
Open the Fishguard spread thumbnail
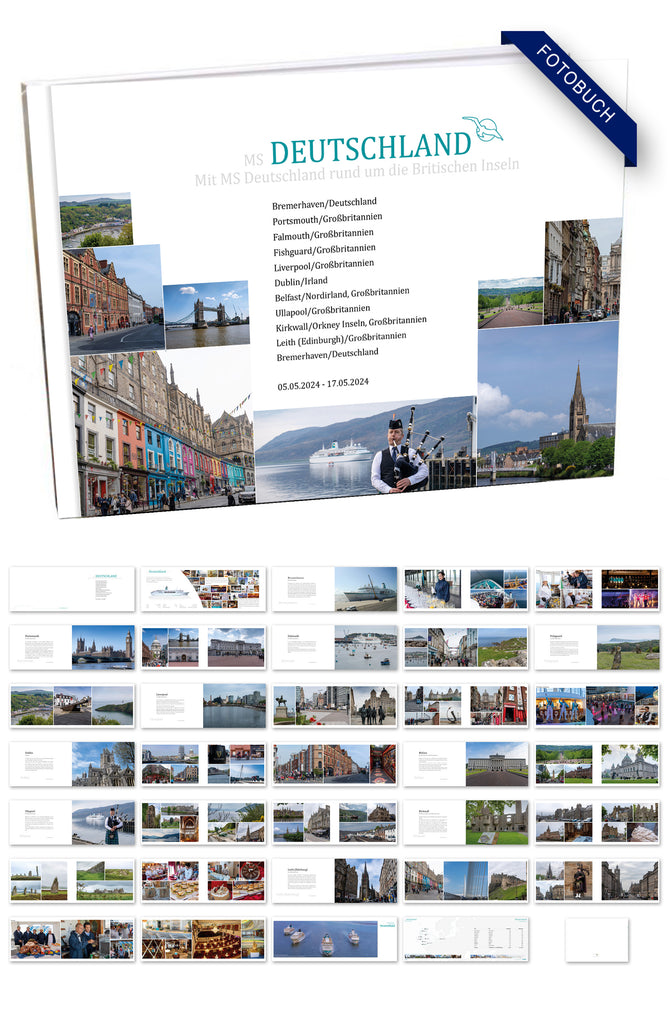coord(597,647)
